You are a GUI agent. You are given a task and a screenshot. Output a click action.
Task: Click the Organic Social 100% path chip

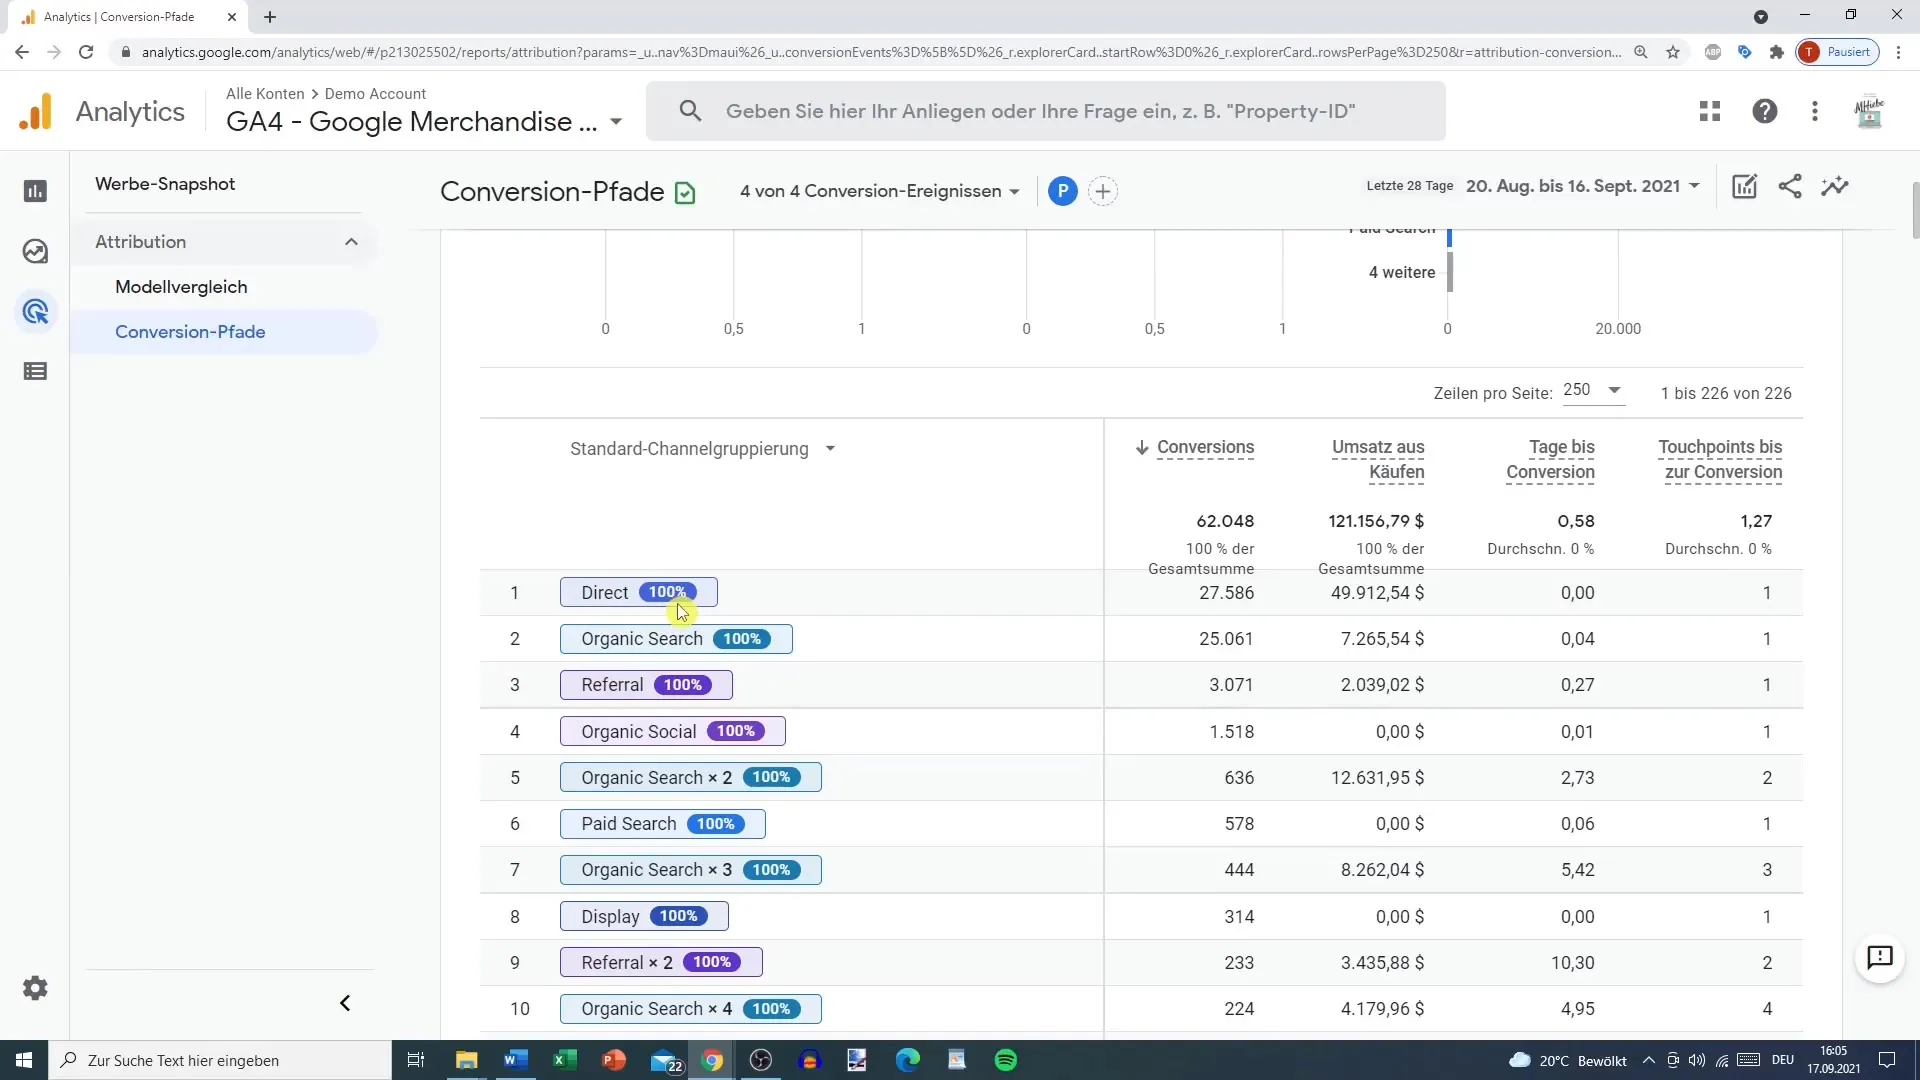[673, 731]
